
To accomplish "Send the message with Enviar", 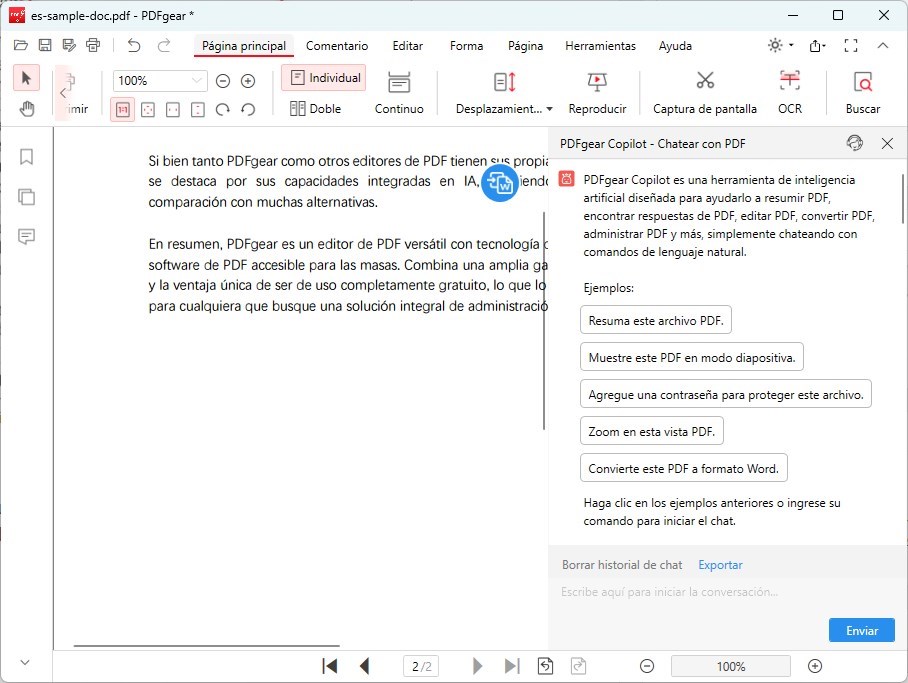I will pyautogui.click(x=862, y=630).
